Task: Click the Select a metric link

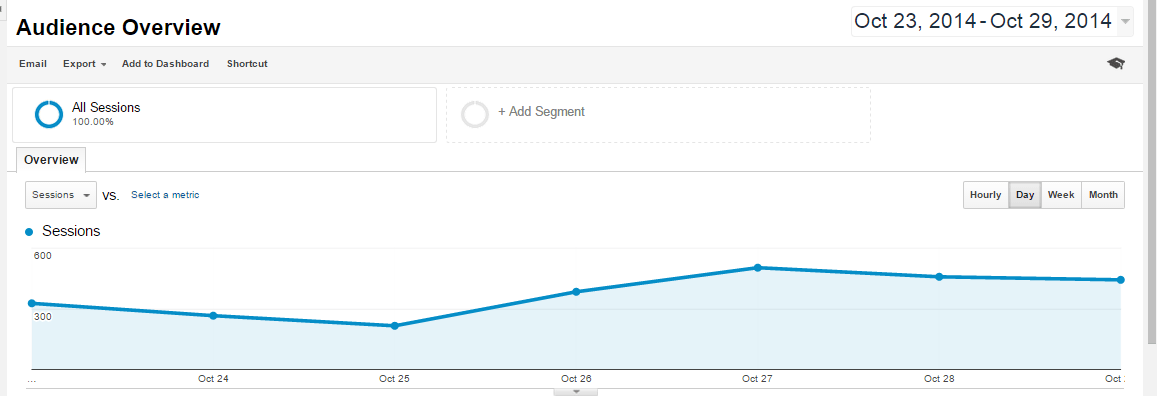Action: 165,195
